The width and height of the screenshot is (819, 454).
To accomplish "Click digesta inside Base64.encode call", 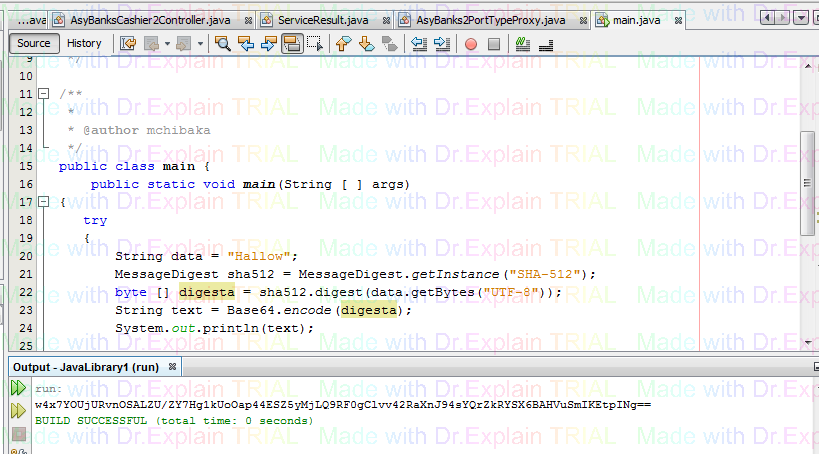I will 369,310.
